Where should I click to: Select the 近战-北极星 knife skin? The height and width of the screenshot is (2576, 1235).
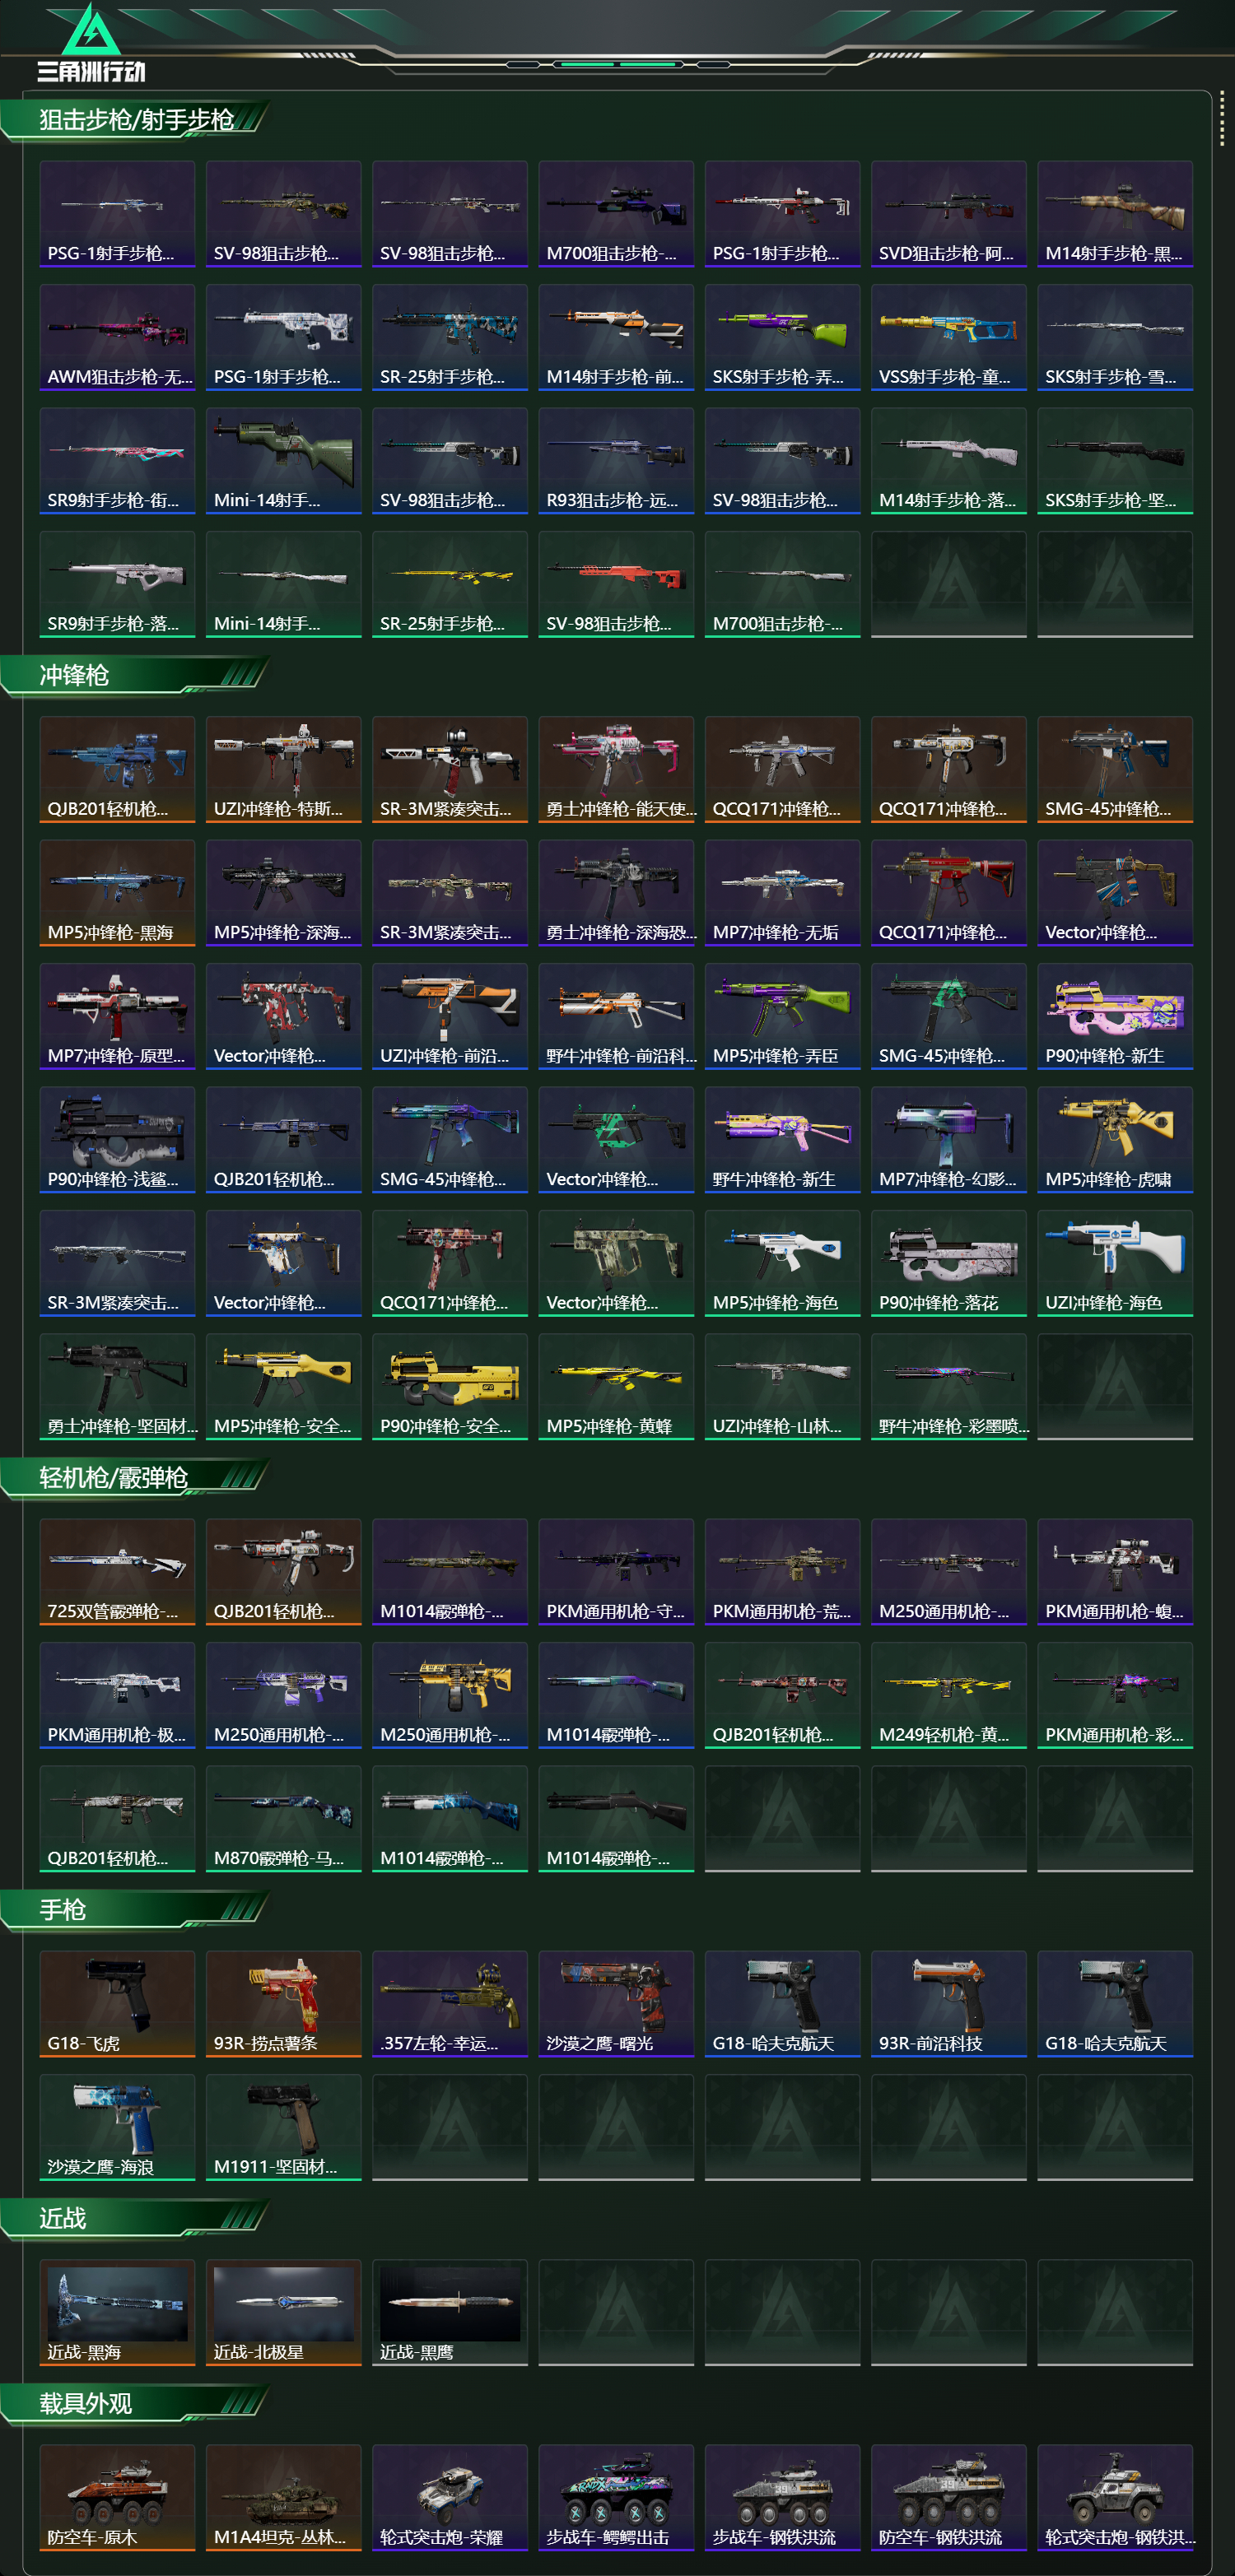coord(283,2312)
